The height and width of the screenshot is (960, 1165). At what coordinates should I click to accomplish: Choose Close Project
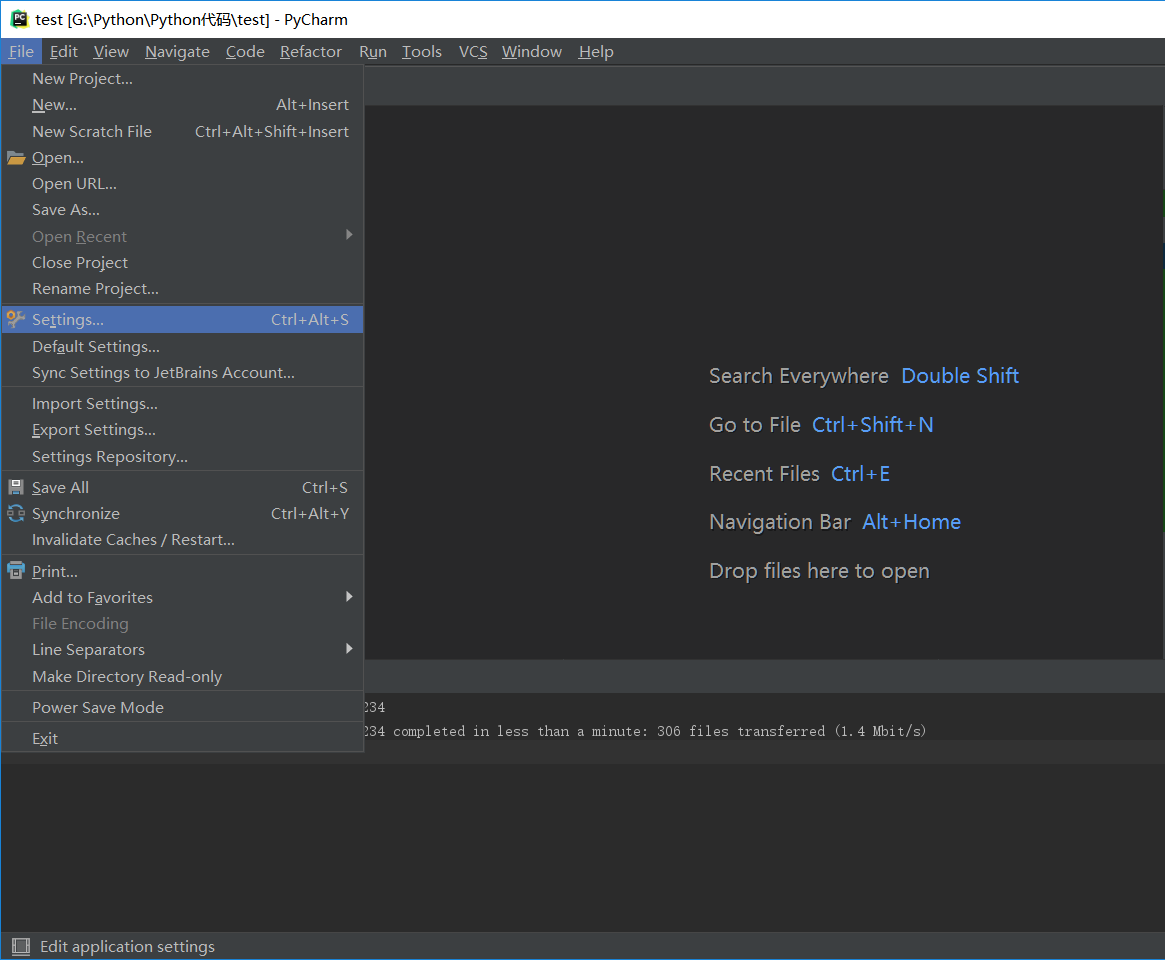[x=183, y=262]
